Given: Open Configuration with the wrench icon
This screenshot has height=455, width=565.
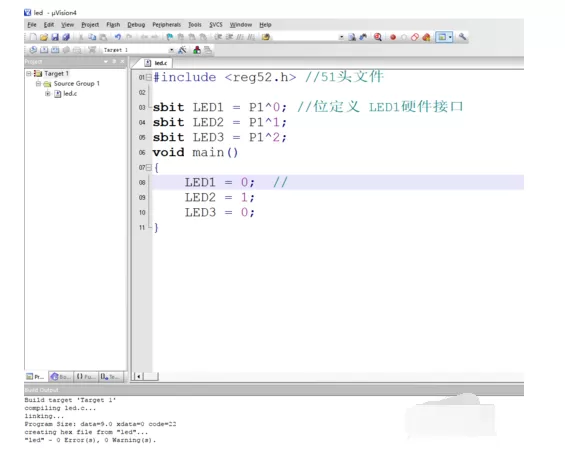Looking at the screenshot, I should pyautogui.click(x=462, y=37).
